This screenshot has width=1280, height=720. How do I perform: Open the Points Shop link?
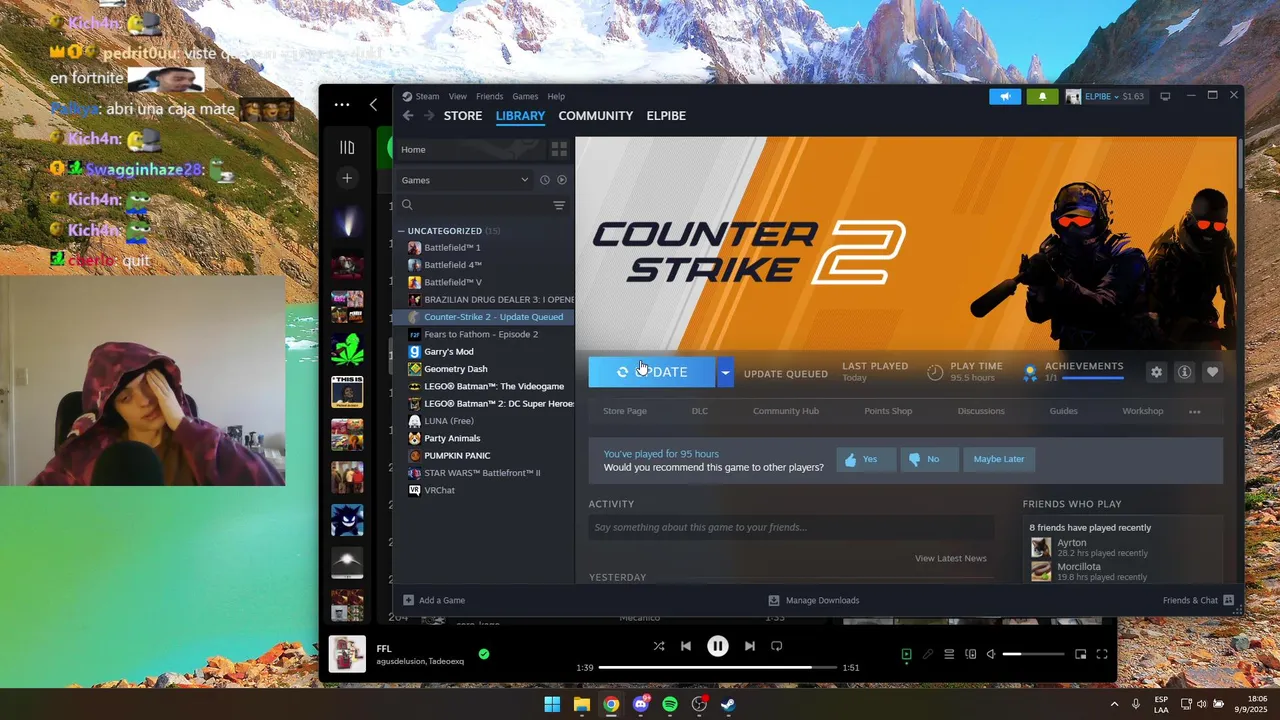click(x=888, y=411)
